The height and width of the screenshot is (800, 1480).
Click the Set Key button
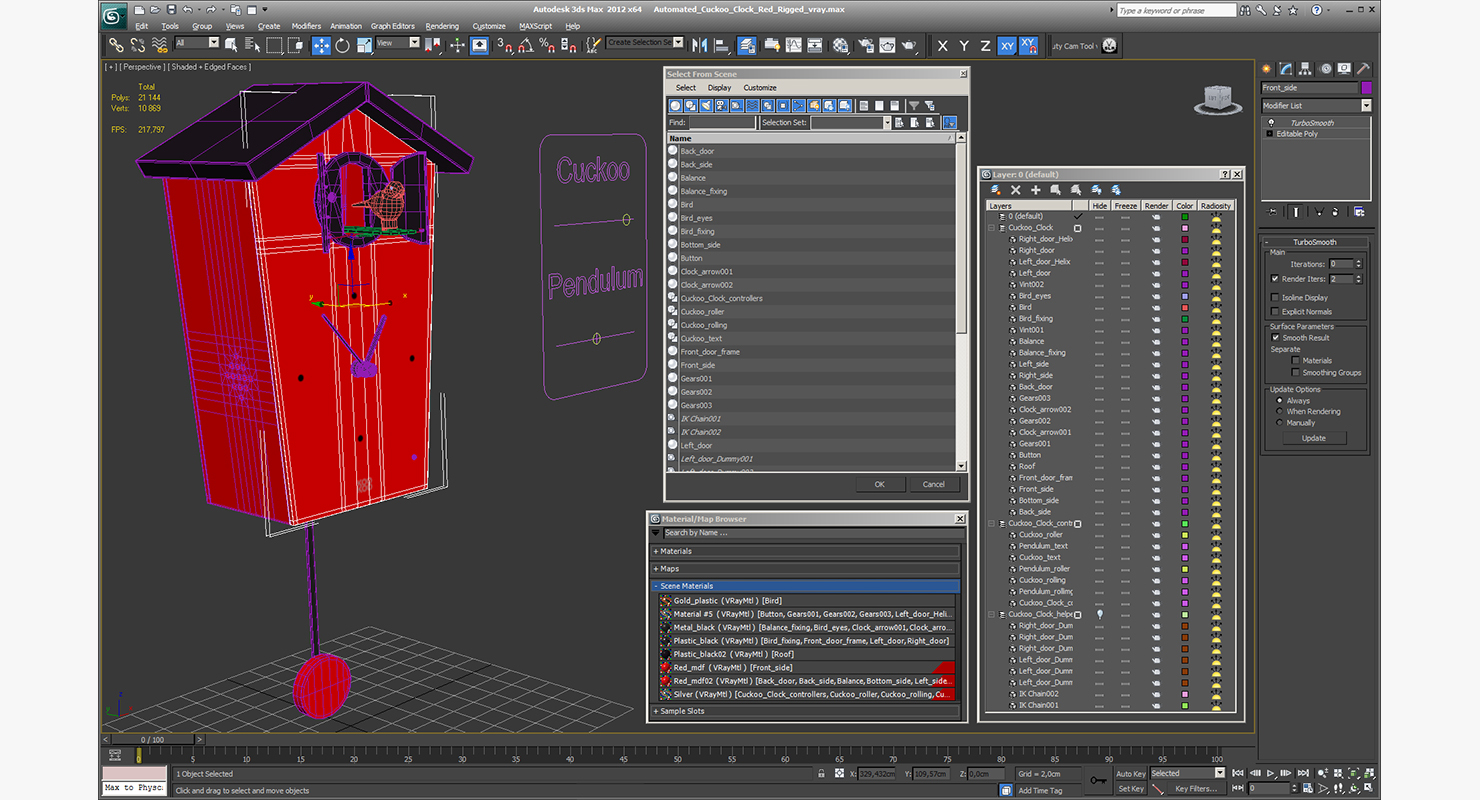tap(1131, 789)
